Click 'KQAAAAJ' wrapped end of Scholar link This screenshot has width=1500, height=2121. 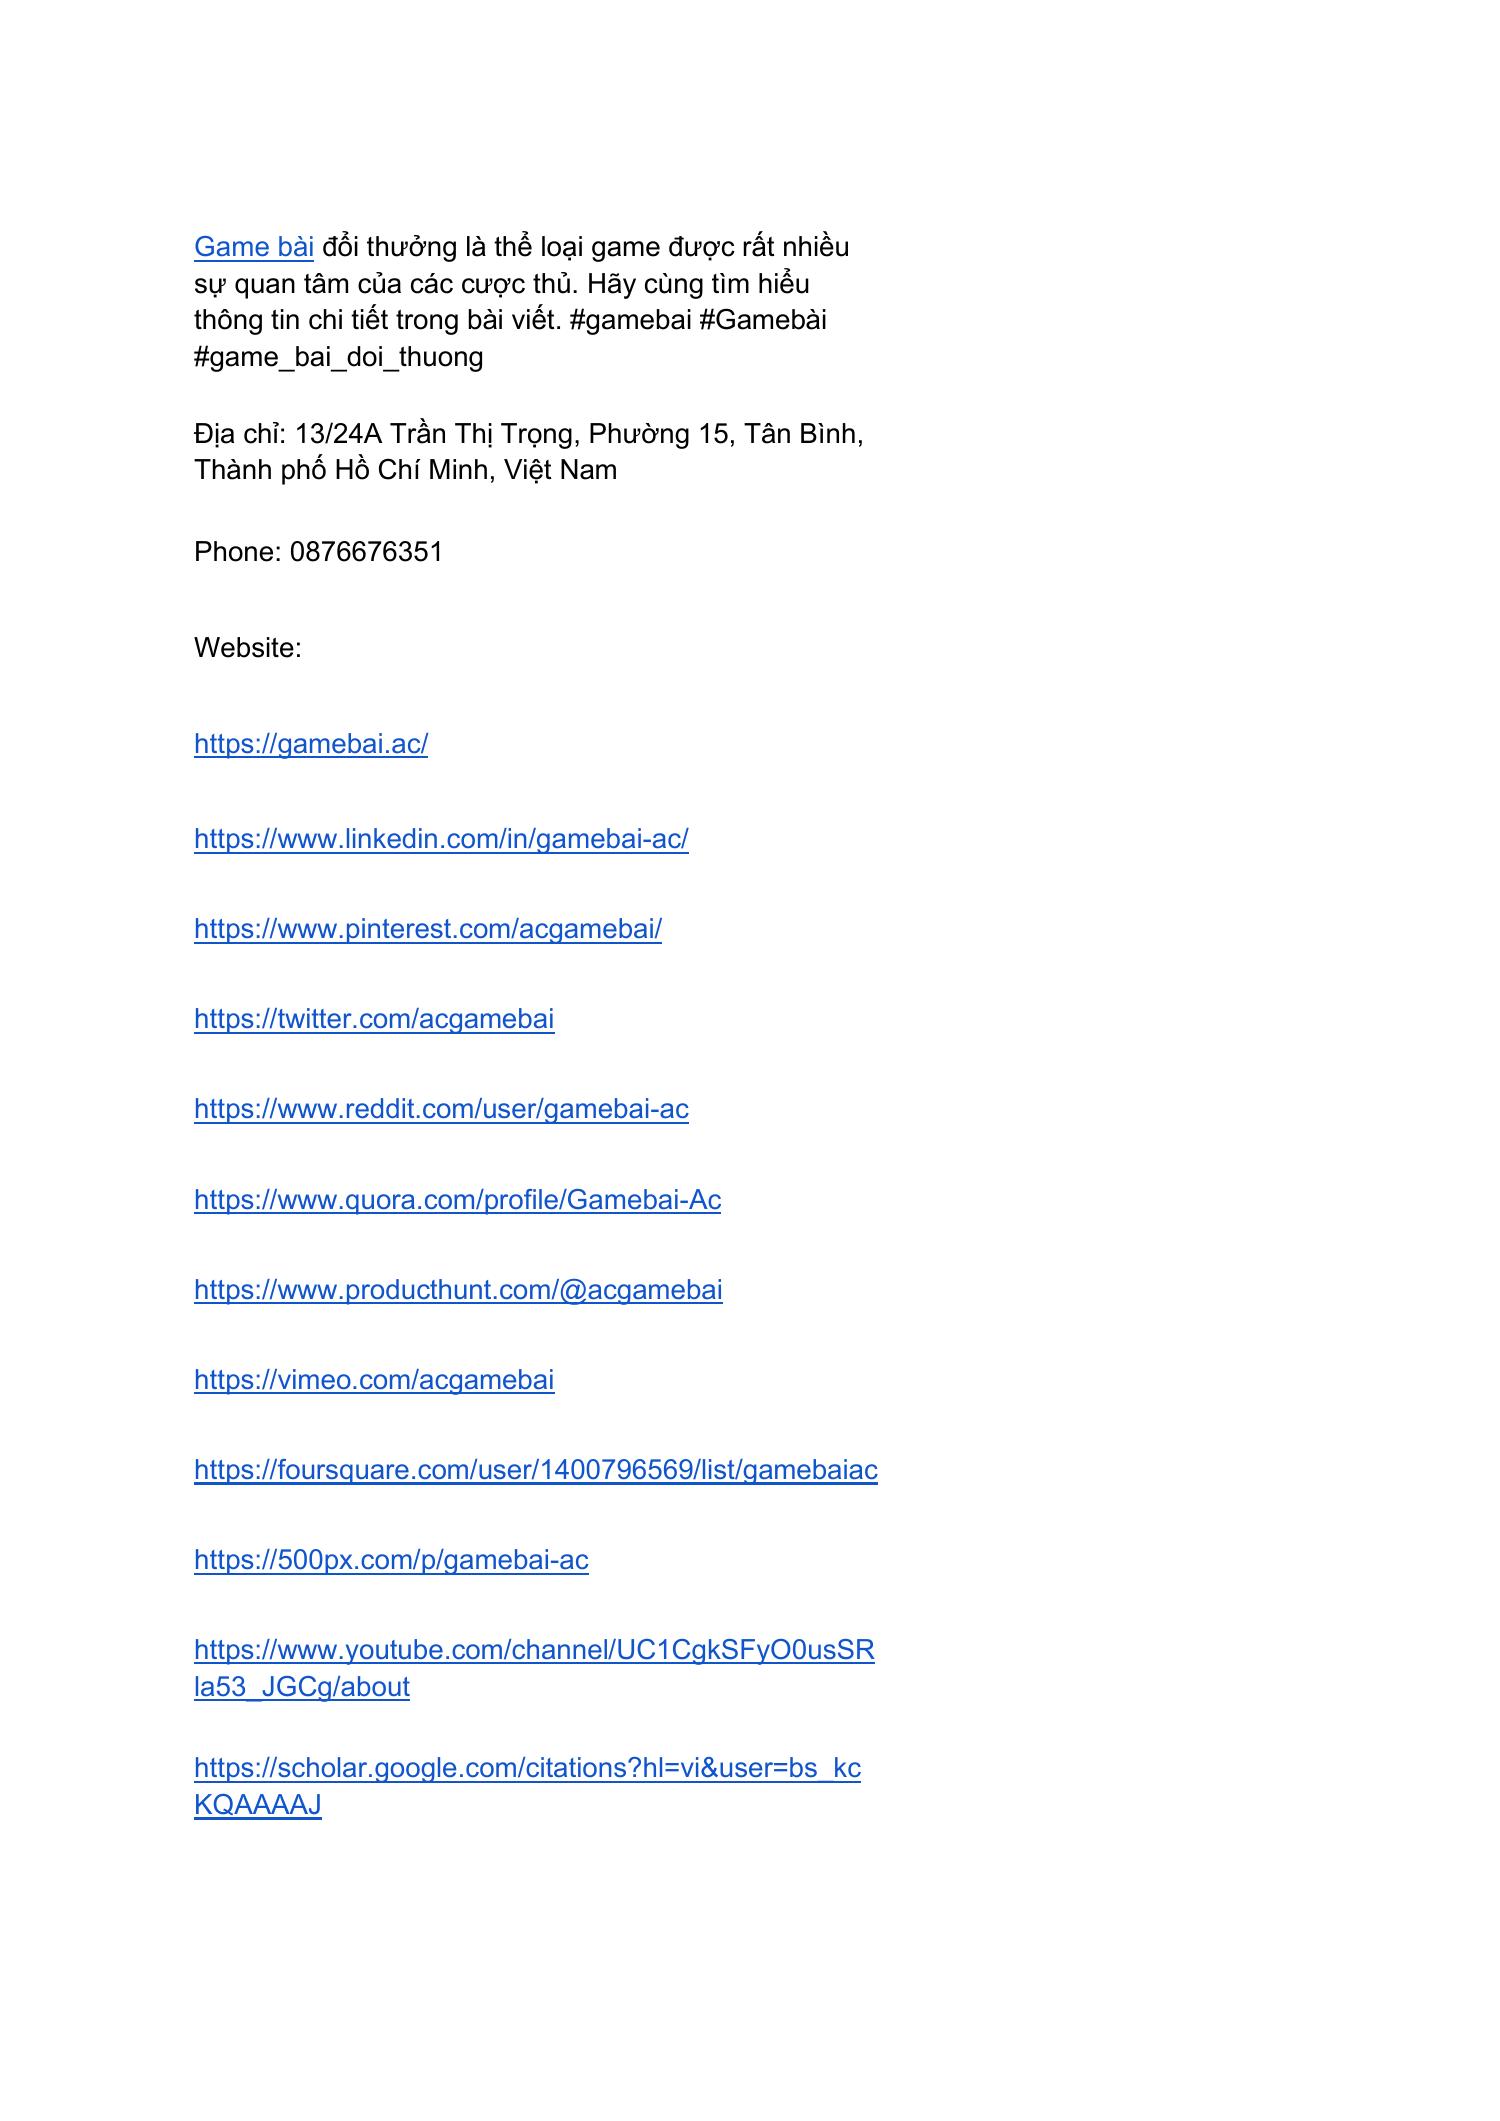coord(258,1805)
